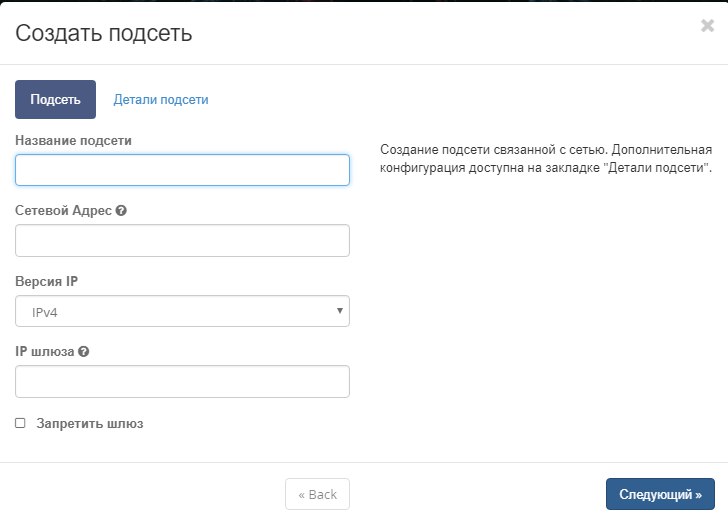Image resolution: width=728 pixels, height=515 pixels.
Task: Focus the Название подсети text field
Action: (x=182, y=170)
